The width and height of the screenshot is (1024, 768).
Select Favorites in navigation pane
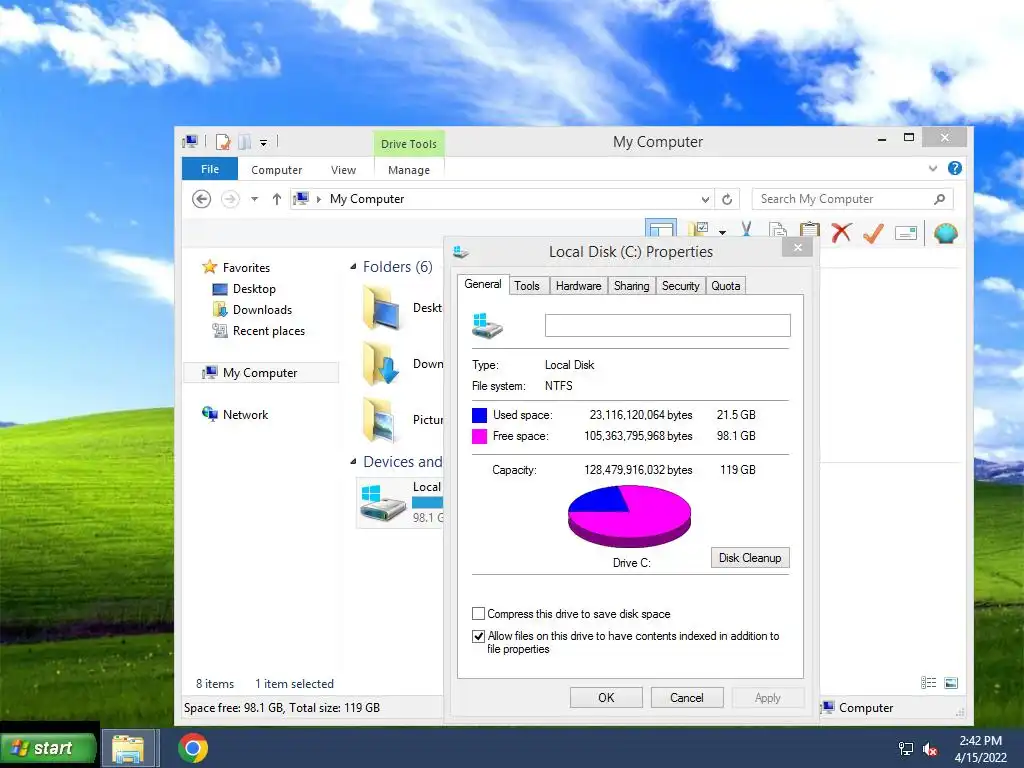pyautogui.click(x=246, y=268)
